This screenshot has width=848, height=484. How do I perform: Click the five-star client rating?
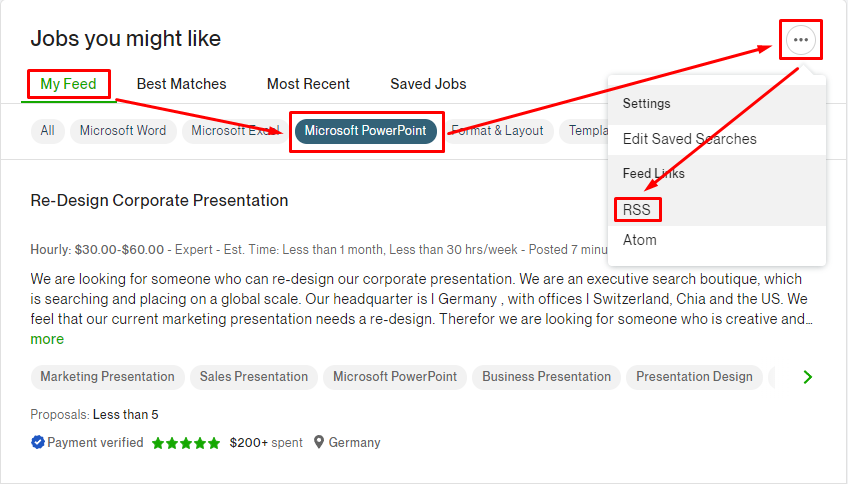point(186,443)
